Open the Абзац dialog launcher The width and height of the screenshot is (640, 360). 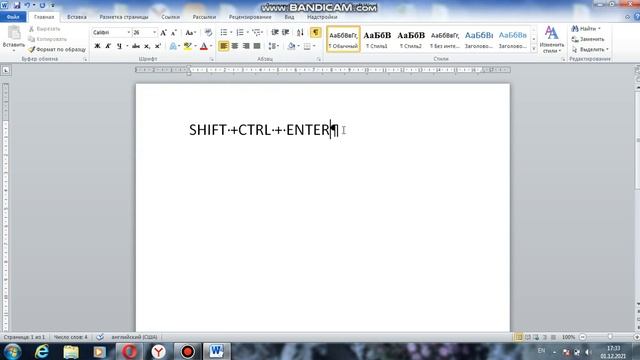319,60
